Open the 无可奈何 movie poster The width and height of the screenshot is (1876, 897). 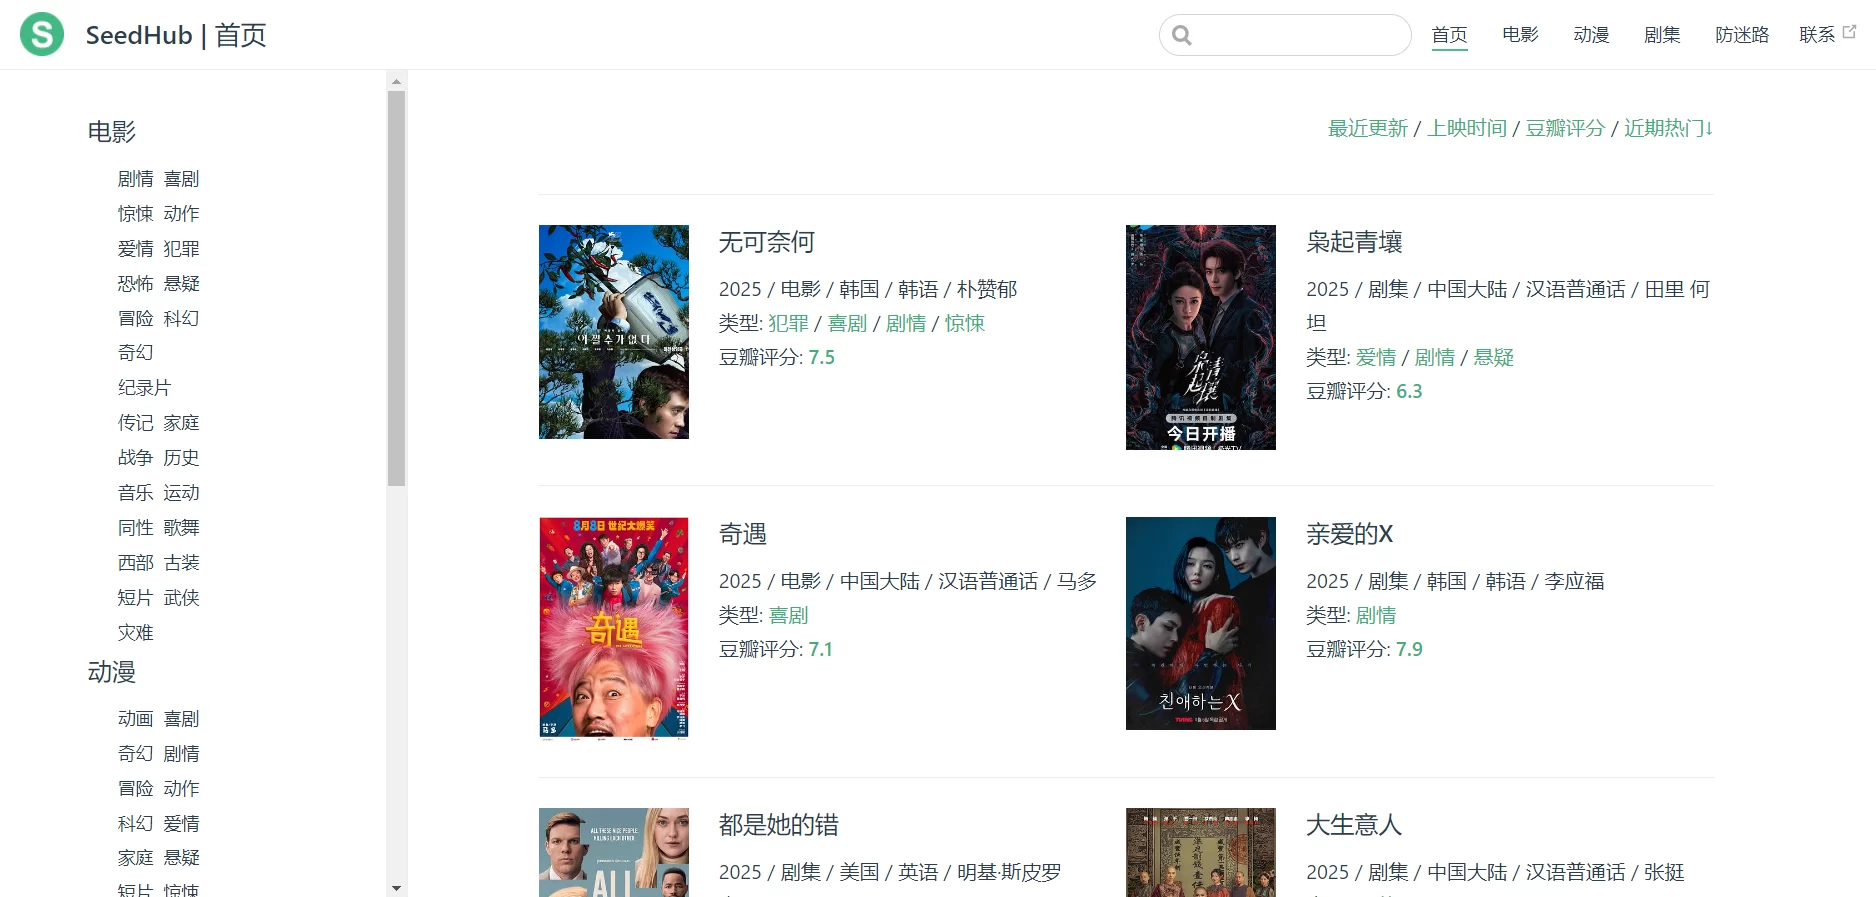[613, 332]
